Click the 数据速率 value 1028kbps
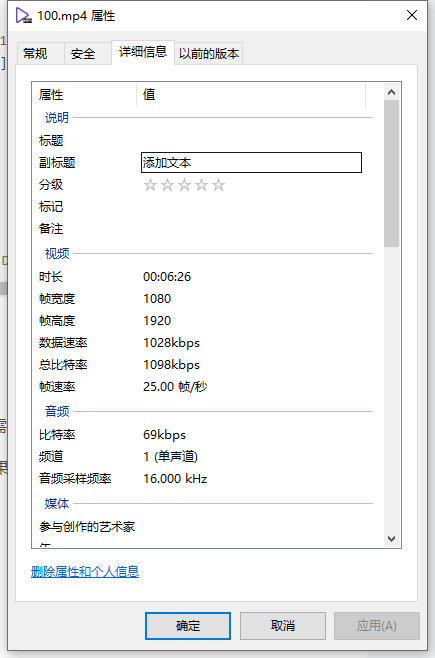 tap(172, 343)
